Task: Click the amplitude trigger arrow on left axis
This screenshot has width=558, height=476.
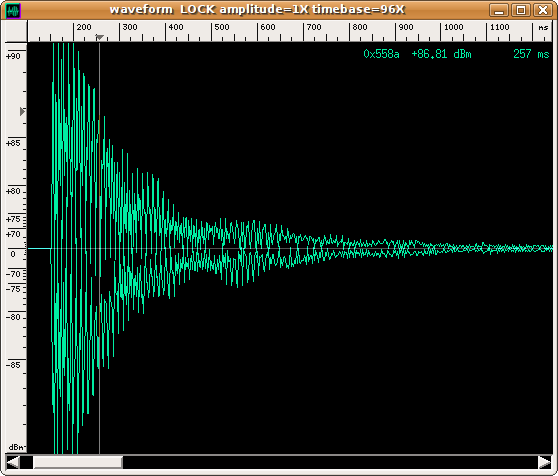Action: pyautogui.click(x=22, y=111)
